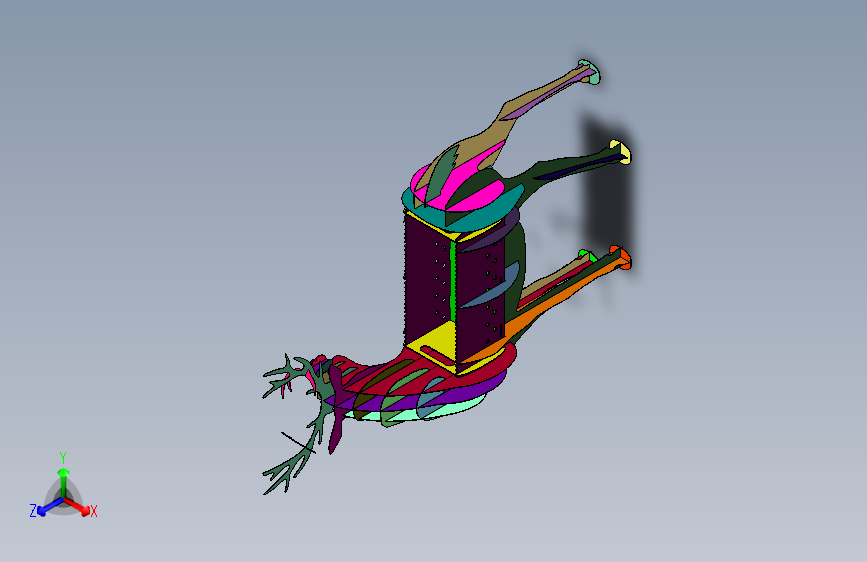This screenshot has width=867, height=562.
Task: Click the green Y axis of the orientation triad
Action: click(64, 482)
